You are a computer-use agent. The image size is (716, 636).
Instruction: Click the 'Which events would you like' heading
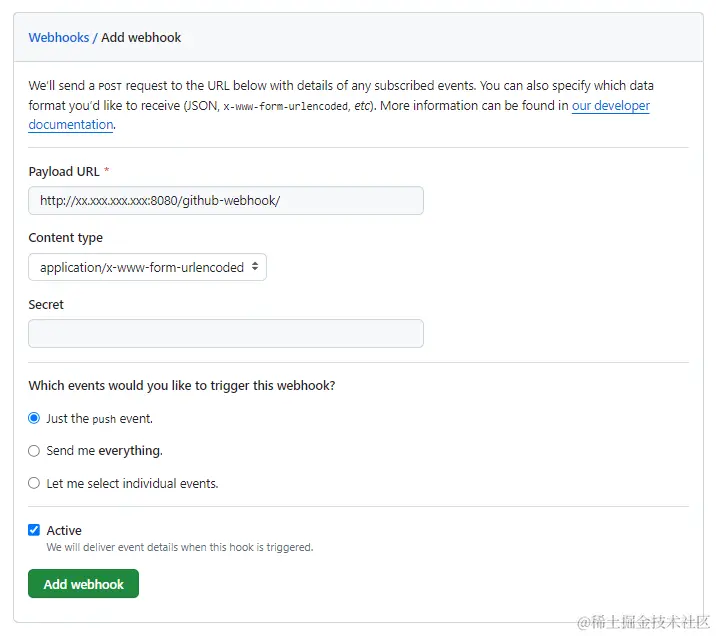[182, 385]
